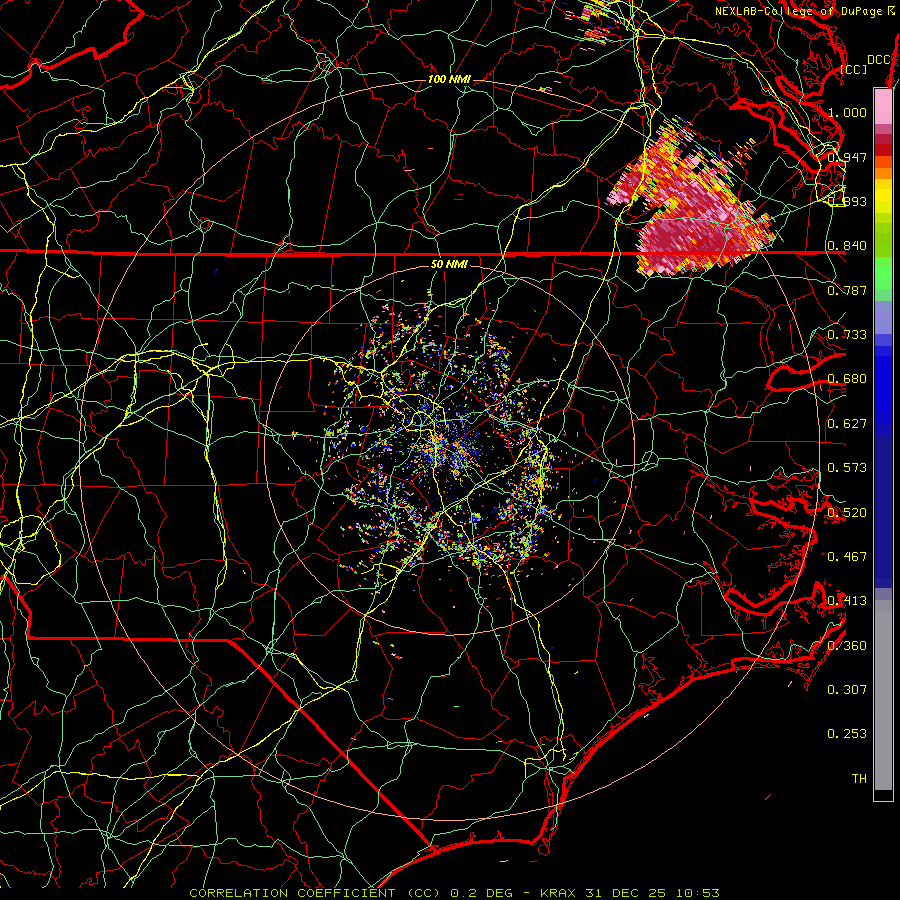
Task: Click the 0.467 legend value
Action: click(847, 556)
